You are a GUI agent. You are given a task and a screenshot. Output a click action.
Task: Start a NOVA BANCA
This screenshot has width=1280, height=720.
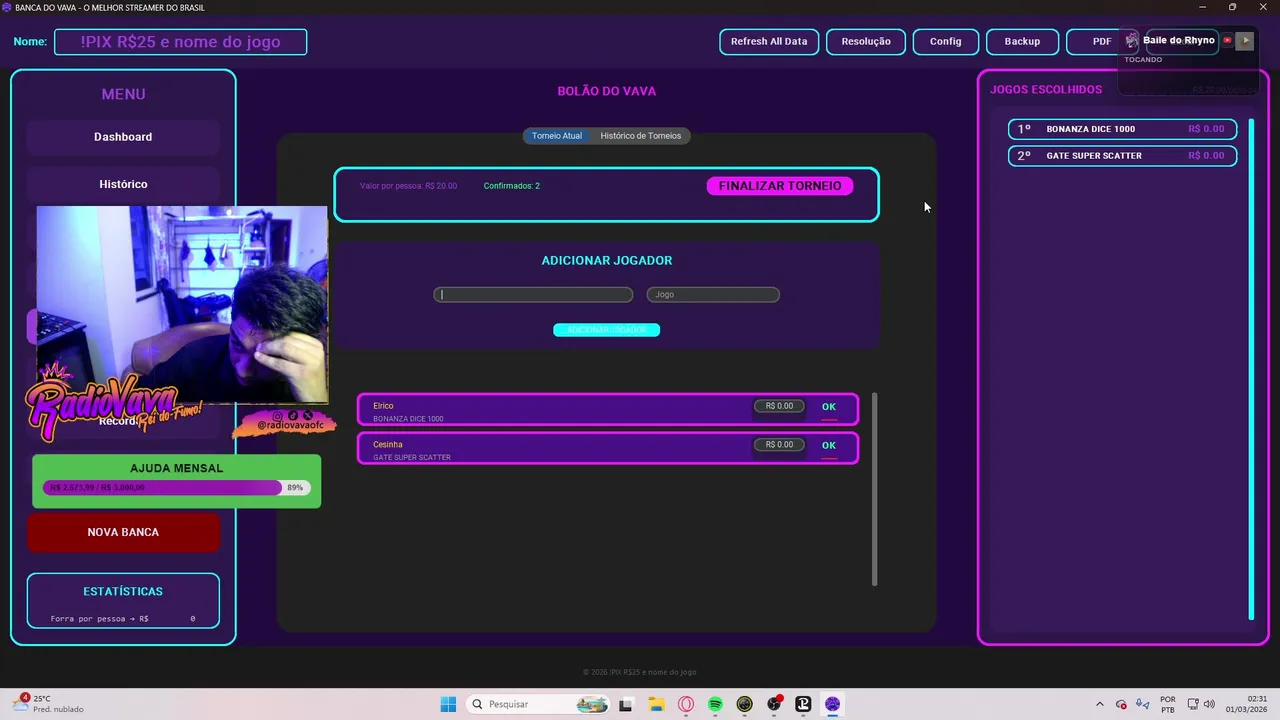pos(123,532)
